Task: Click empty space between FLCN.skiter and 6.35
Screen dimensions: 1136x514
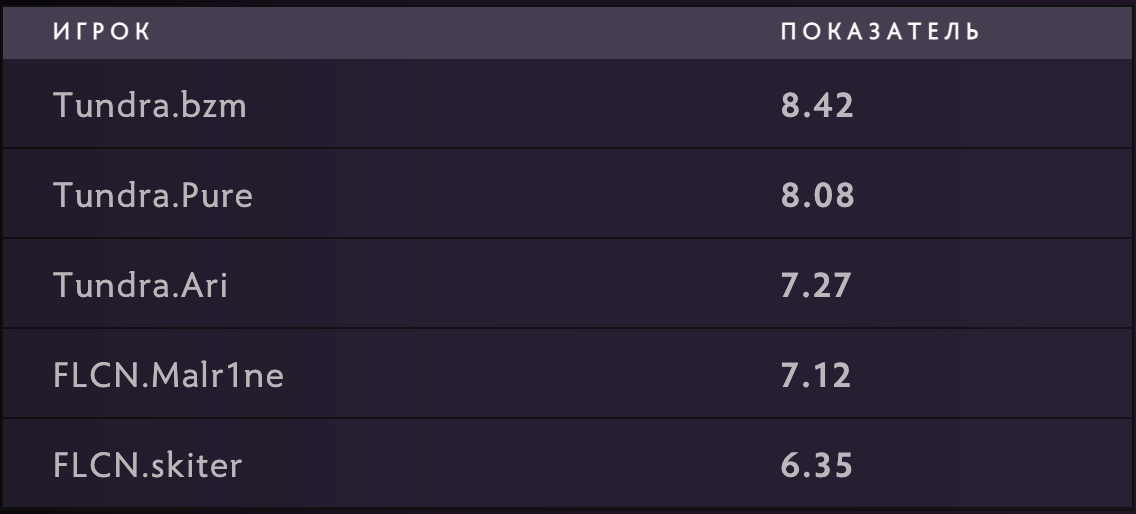Action: (x=510, y=466)
